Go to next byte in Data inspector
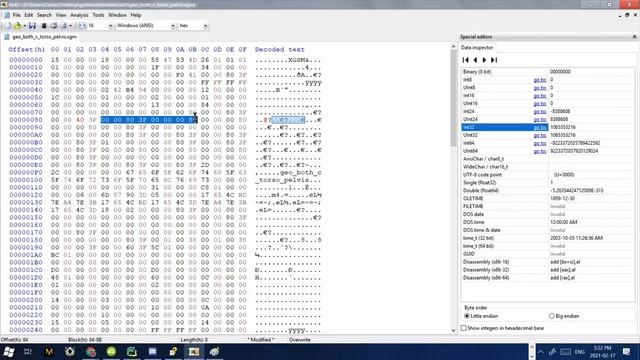Image resolution: width=640 pixels, height=360 pixels. tap(484, 60)
